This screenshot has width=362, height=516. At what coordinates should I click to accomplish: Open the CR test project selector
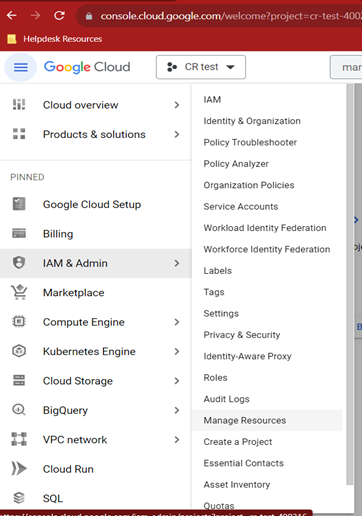click(x=201, y=67)
